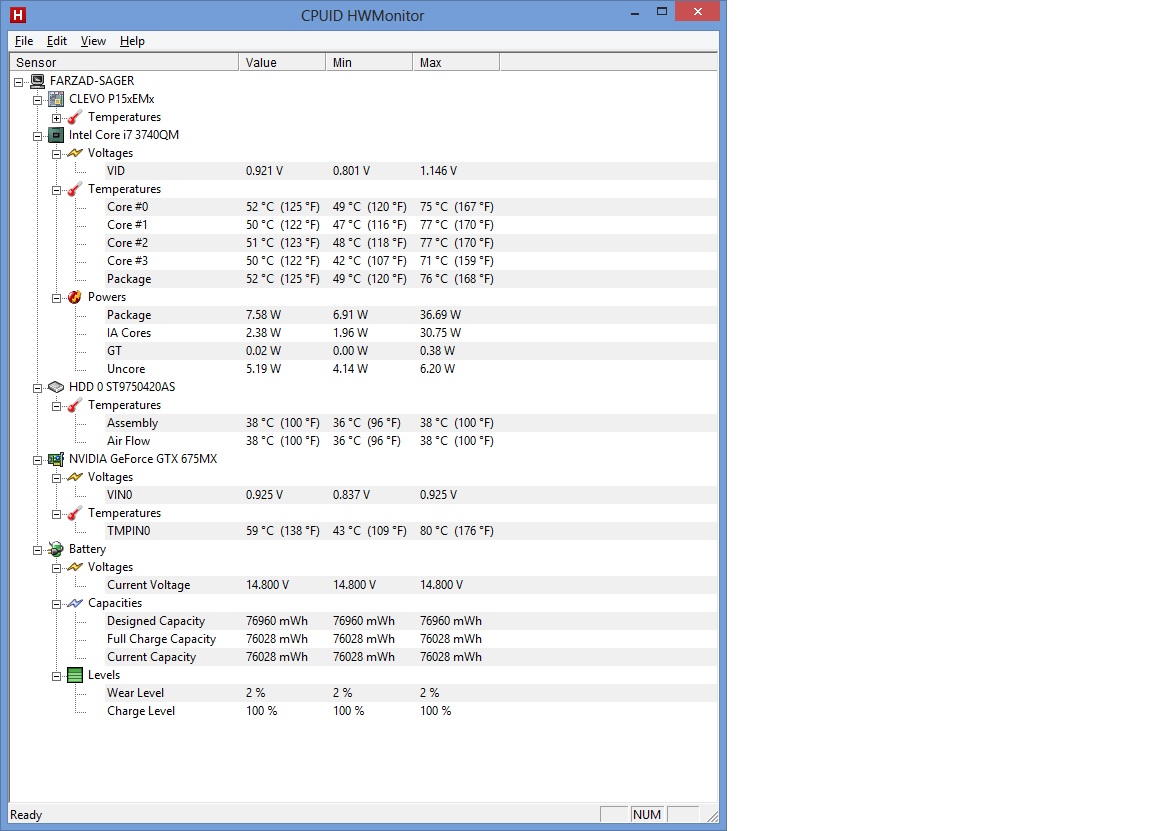
Task: Click the NVIDIA Temperatures thermometer icon
Action: [75, 513]
